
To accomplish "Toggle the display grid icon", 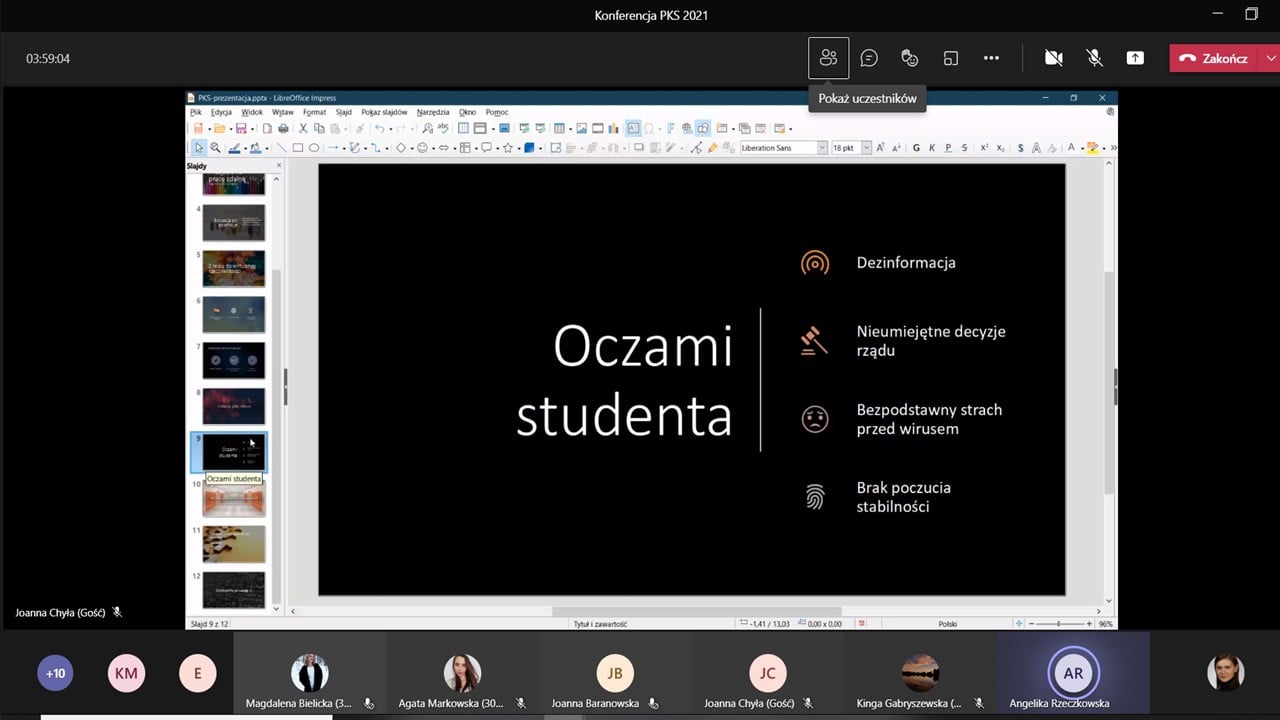I will pyautogui.click(x=462, y=128).
